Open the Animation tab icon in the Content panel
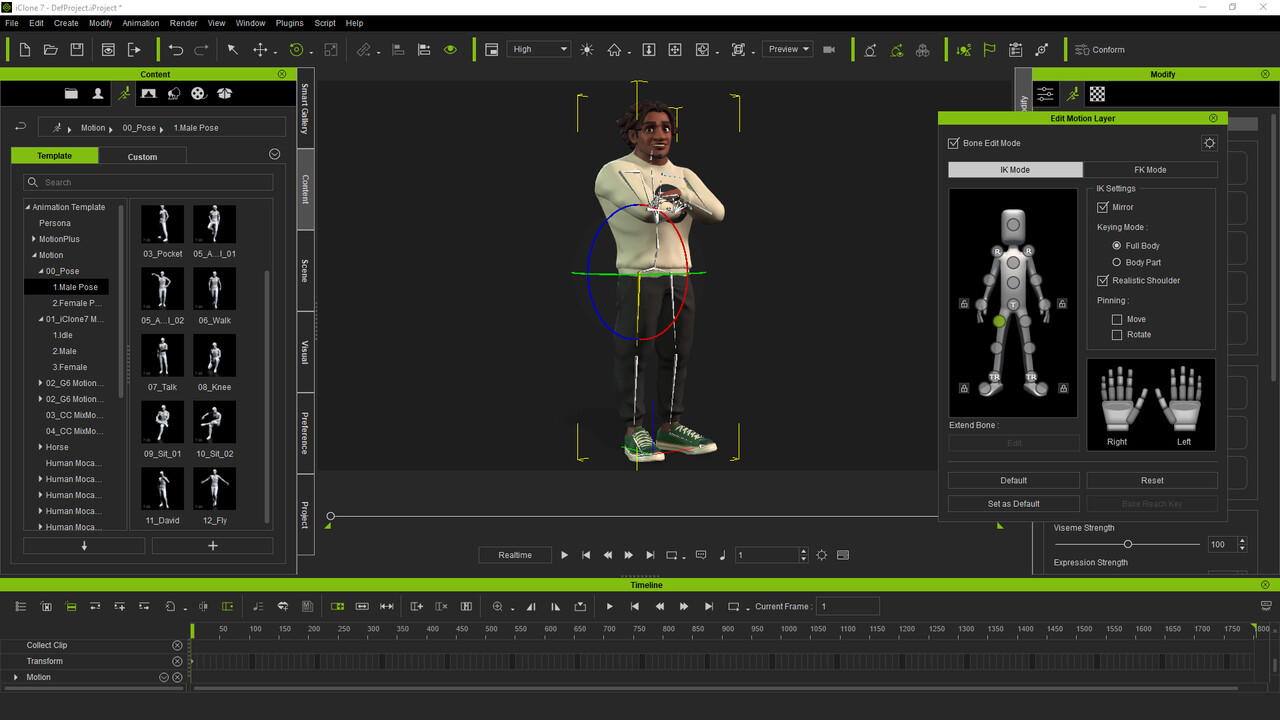The image size is (1280, 720). (124, 94)
